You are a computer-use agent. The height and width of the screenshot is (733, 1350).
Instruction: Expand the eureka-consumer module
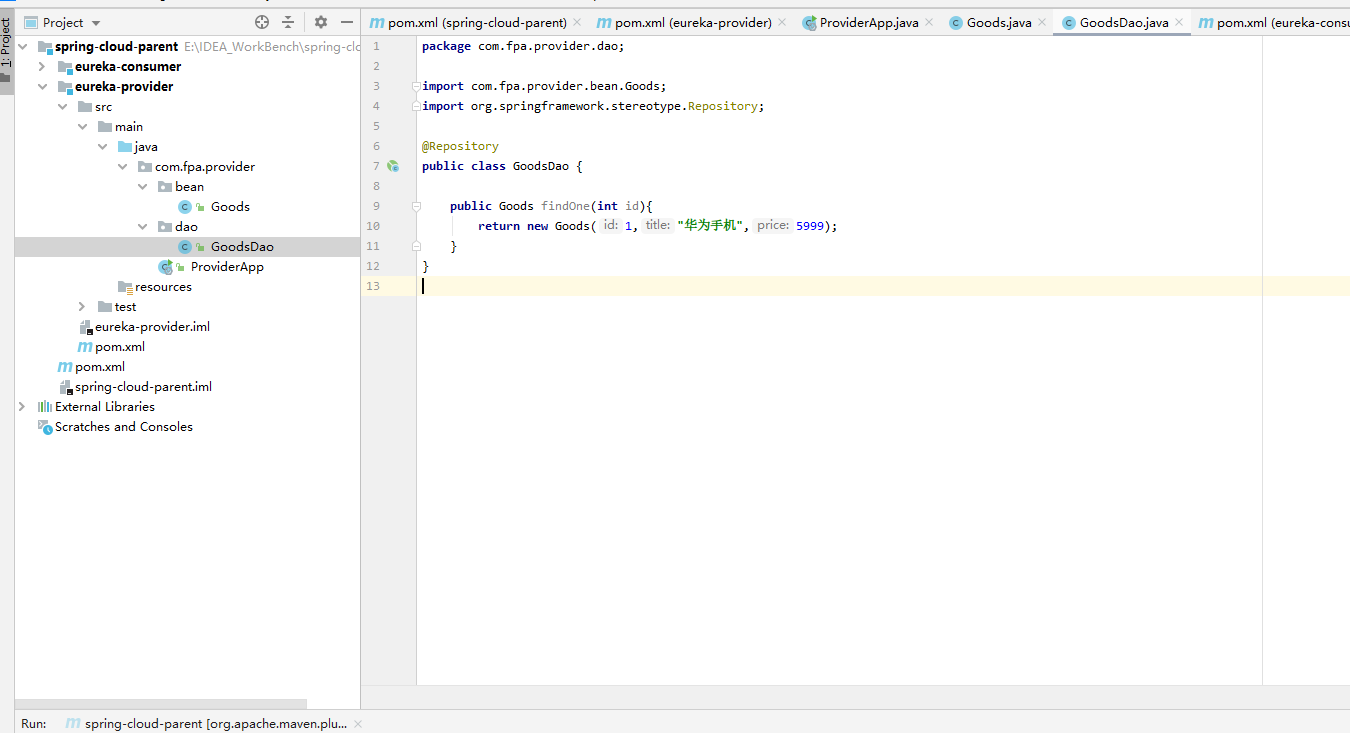(42, 67)
